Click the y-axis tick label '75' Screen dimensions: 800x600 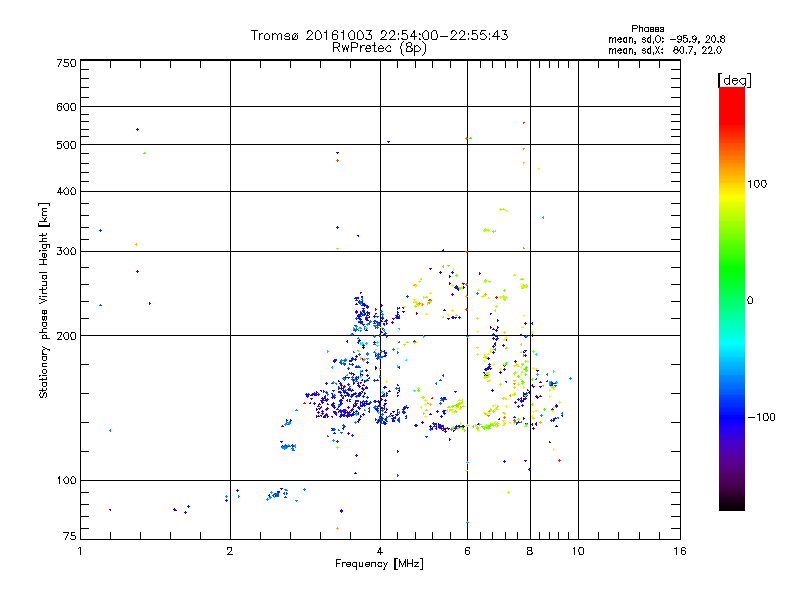pos(70,536)
